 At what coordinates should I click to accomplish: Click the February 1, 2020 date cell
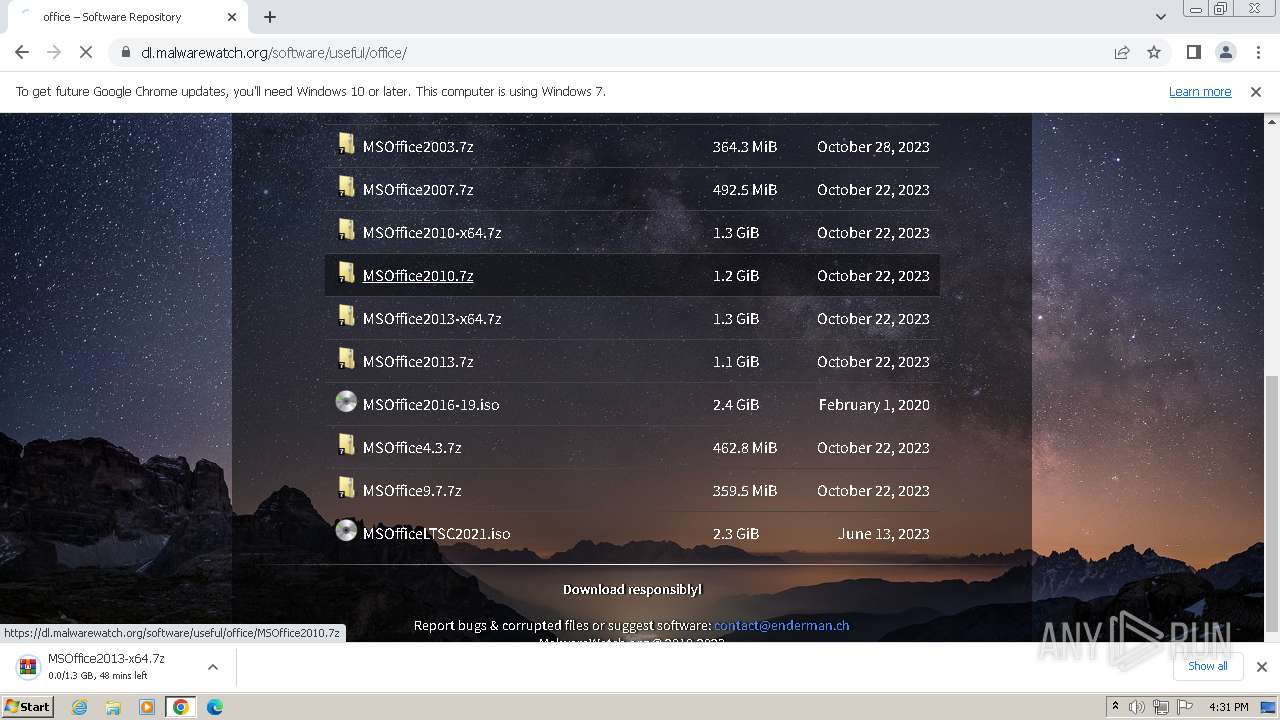pyautogui.click(x=874, y=404)
